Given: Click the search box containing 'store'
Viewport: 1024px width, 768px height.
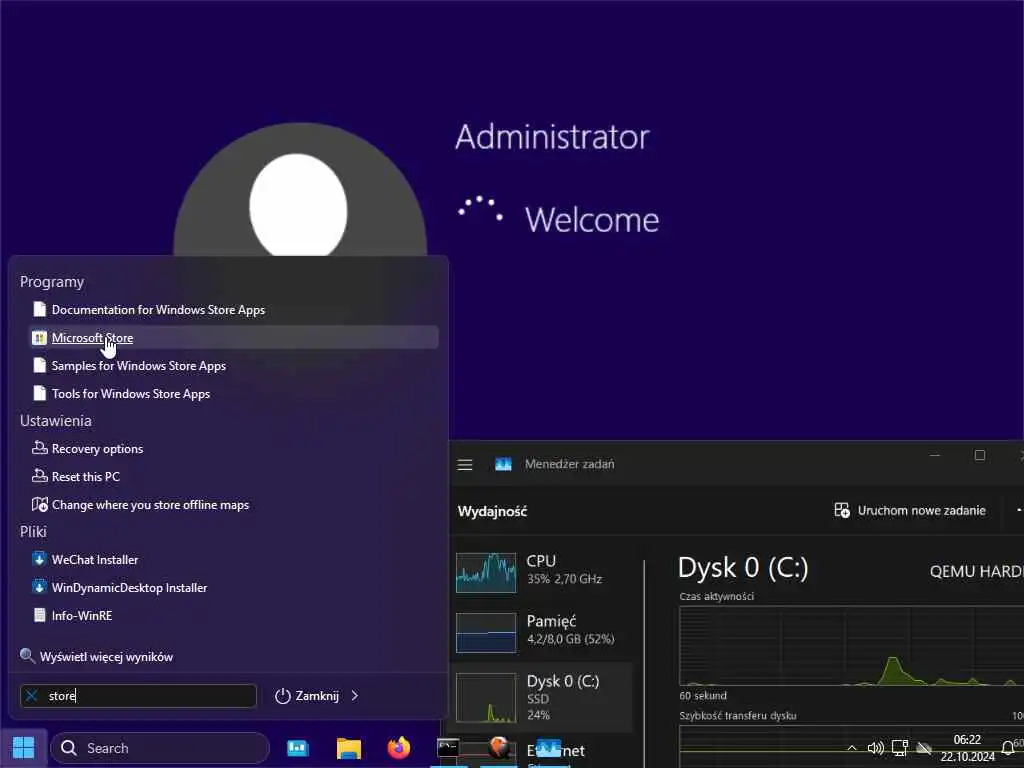Looking at the screenshot, I should pos(138,696).
